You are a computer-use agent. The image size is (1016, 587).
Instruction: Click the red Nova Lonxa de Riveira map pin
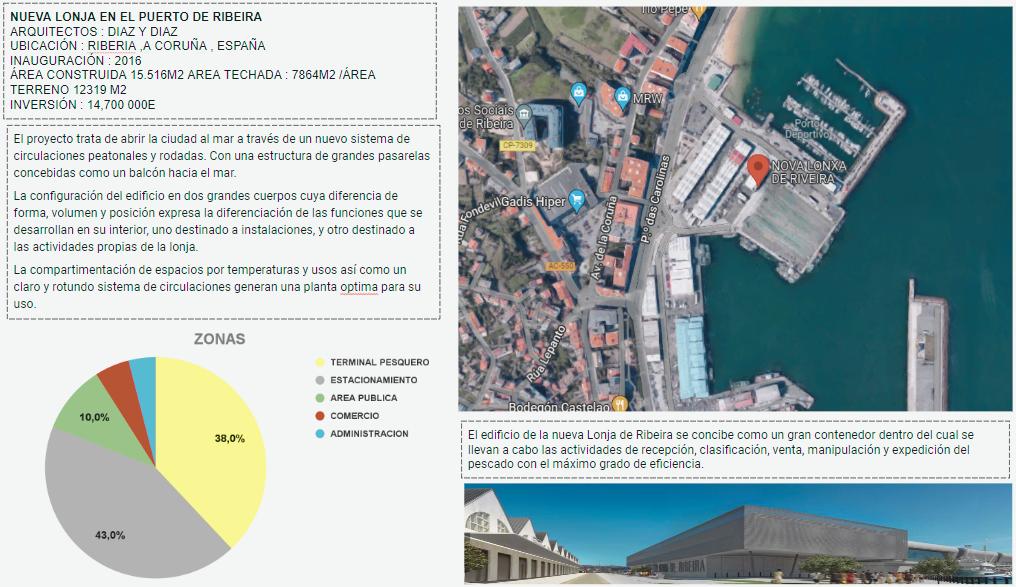[x=758, y=170]
